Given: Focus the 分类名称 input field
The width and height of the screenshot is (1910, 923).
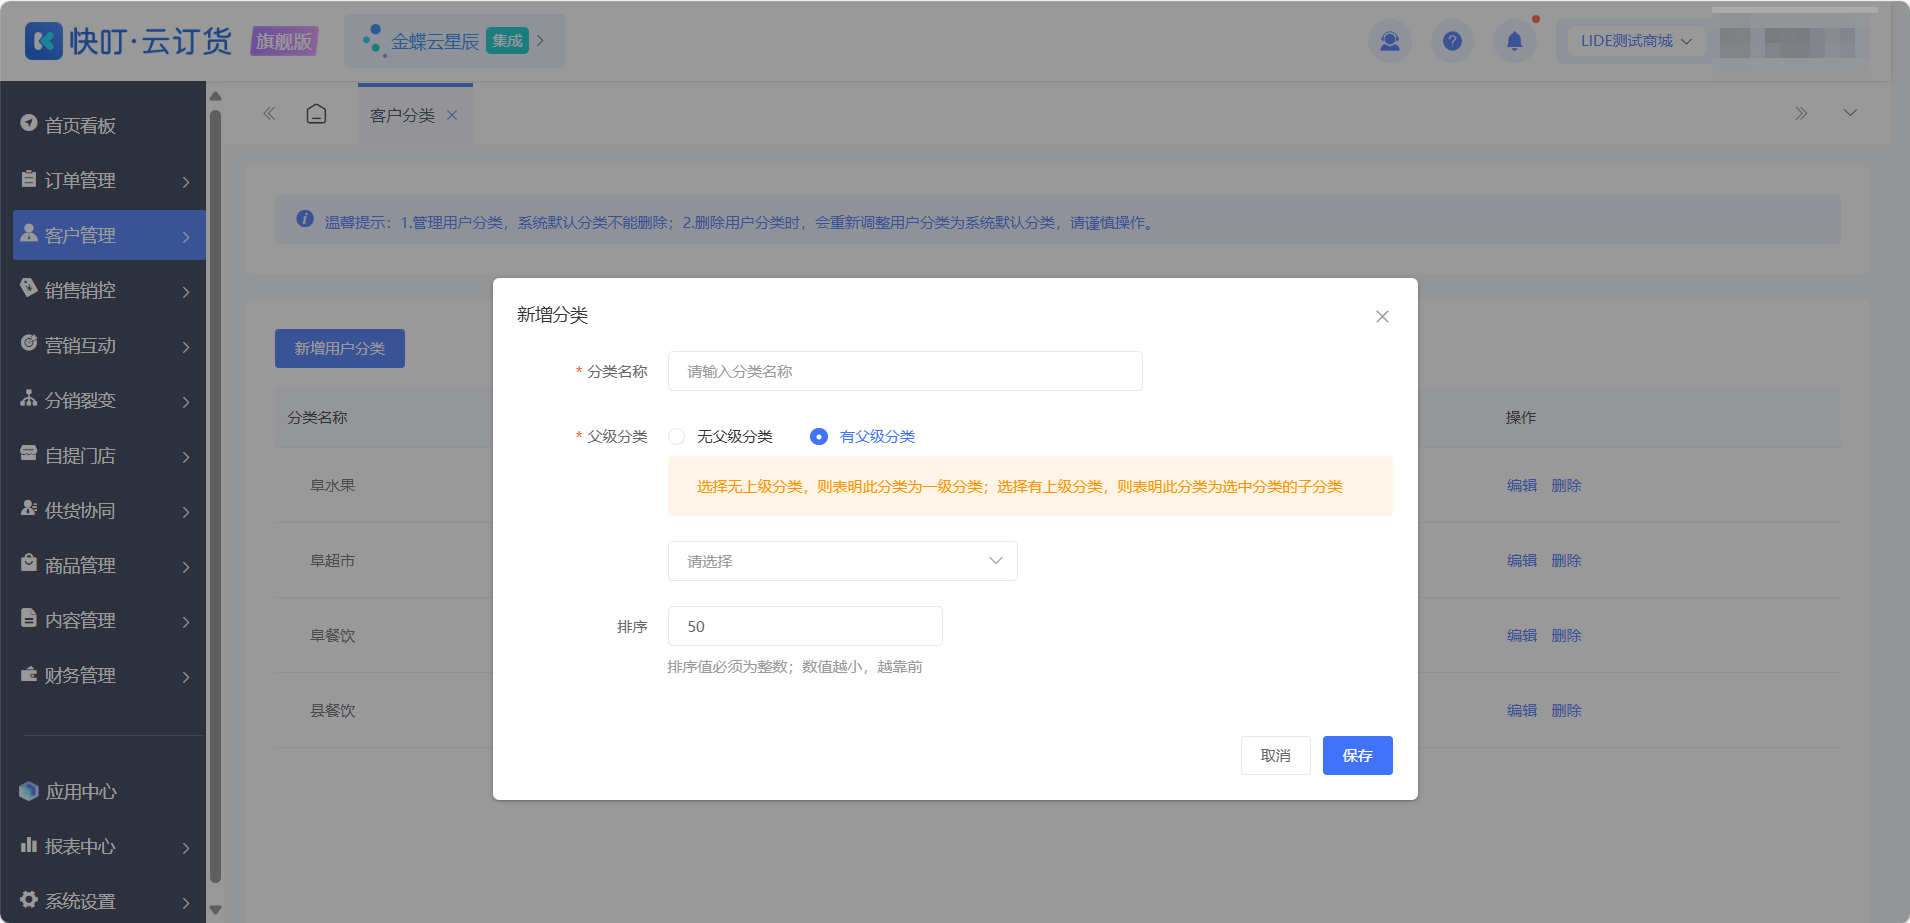Looking at the screenshot, I should pos(905,371).
